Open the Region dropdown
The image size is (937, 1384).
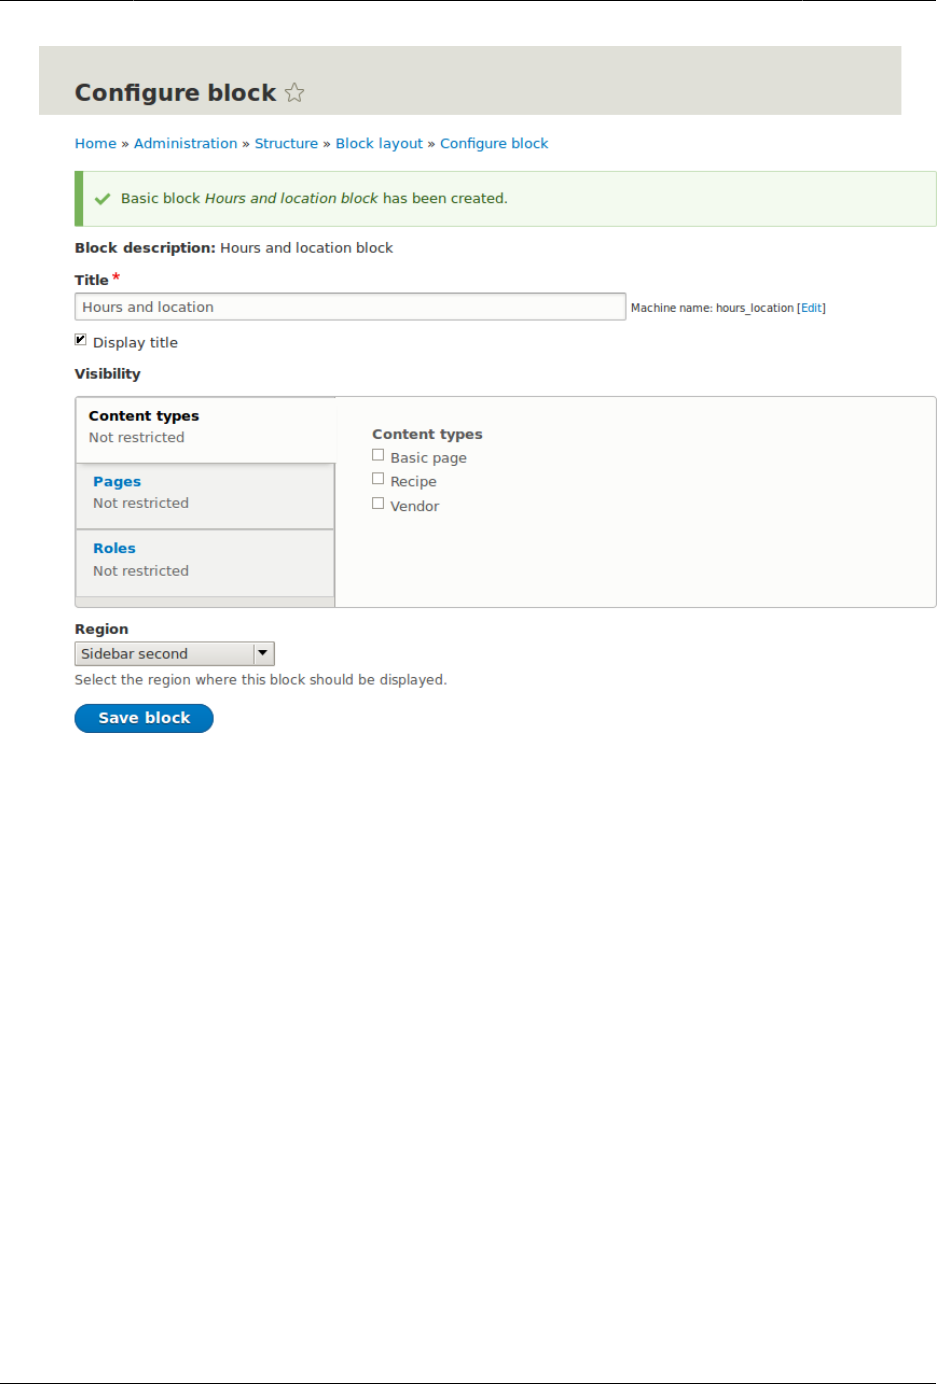(x=174, y=654)
